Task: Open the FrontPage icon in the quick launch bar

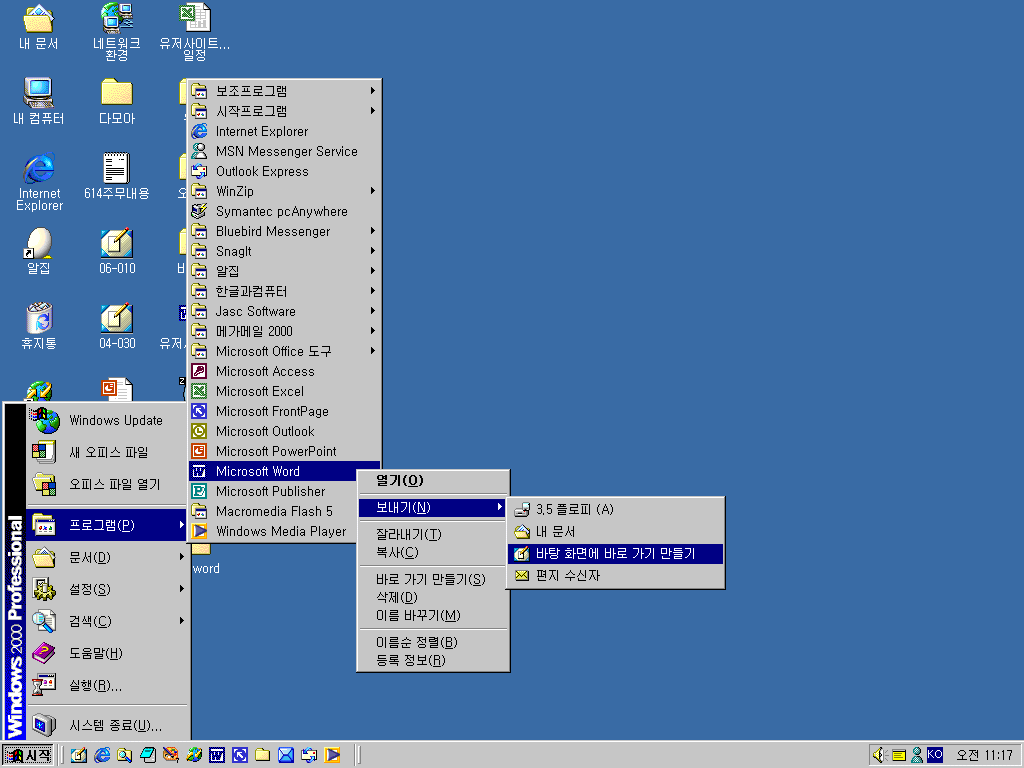Action: (x=240, y=755)
